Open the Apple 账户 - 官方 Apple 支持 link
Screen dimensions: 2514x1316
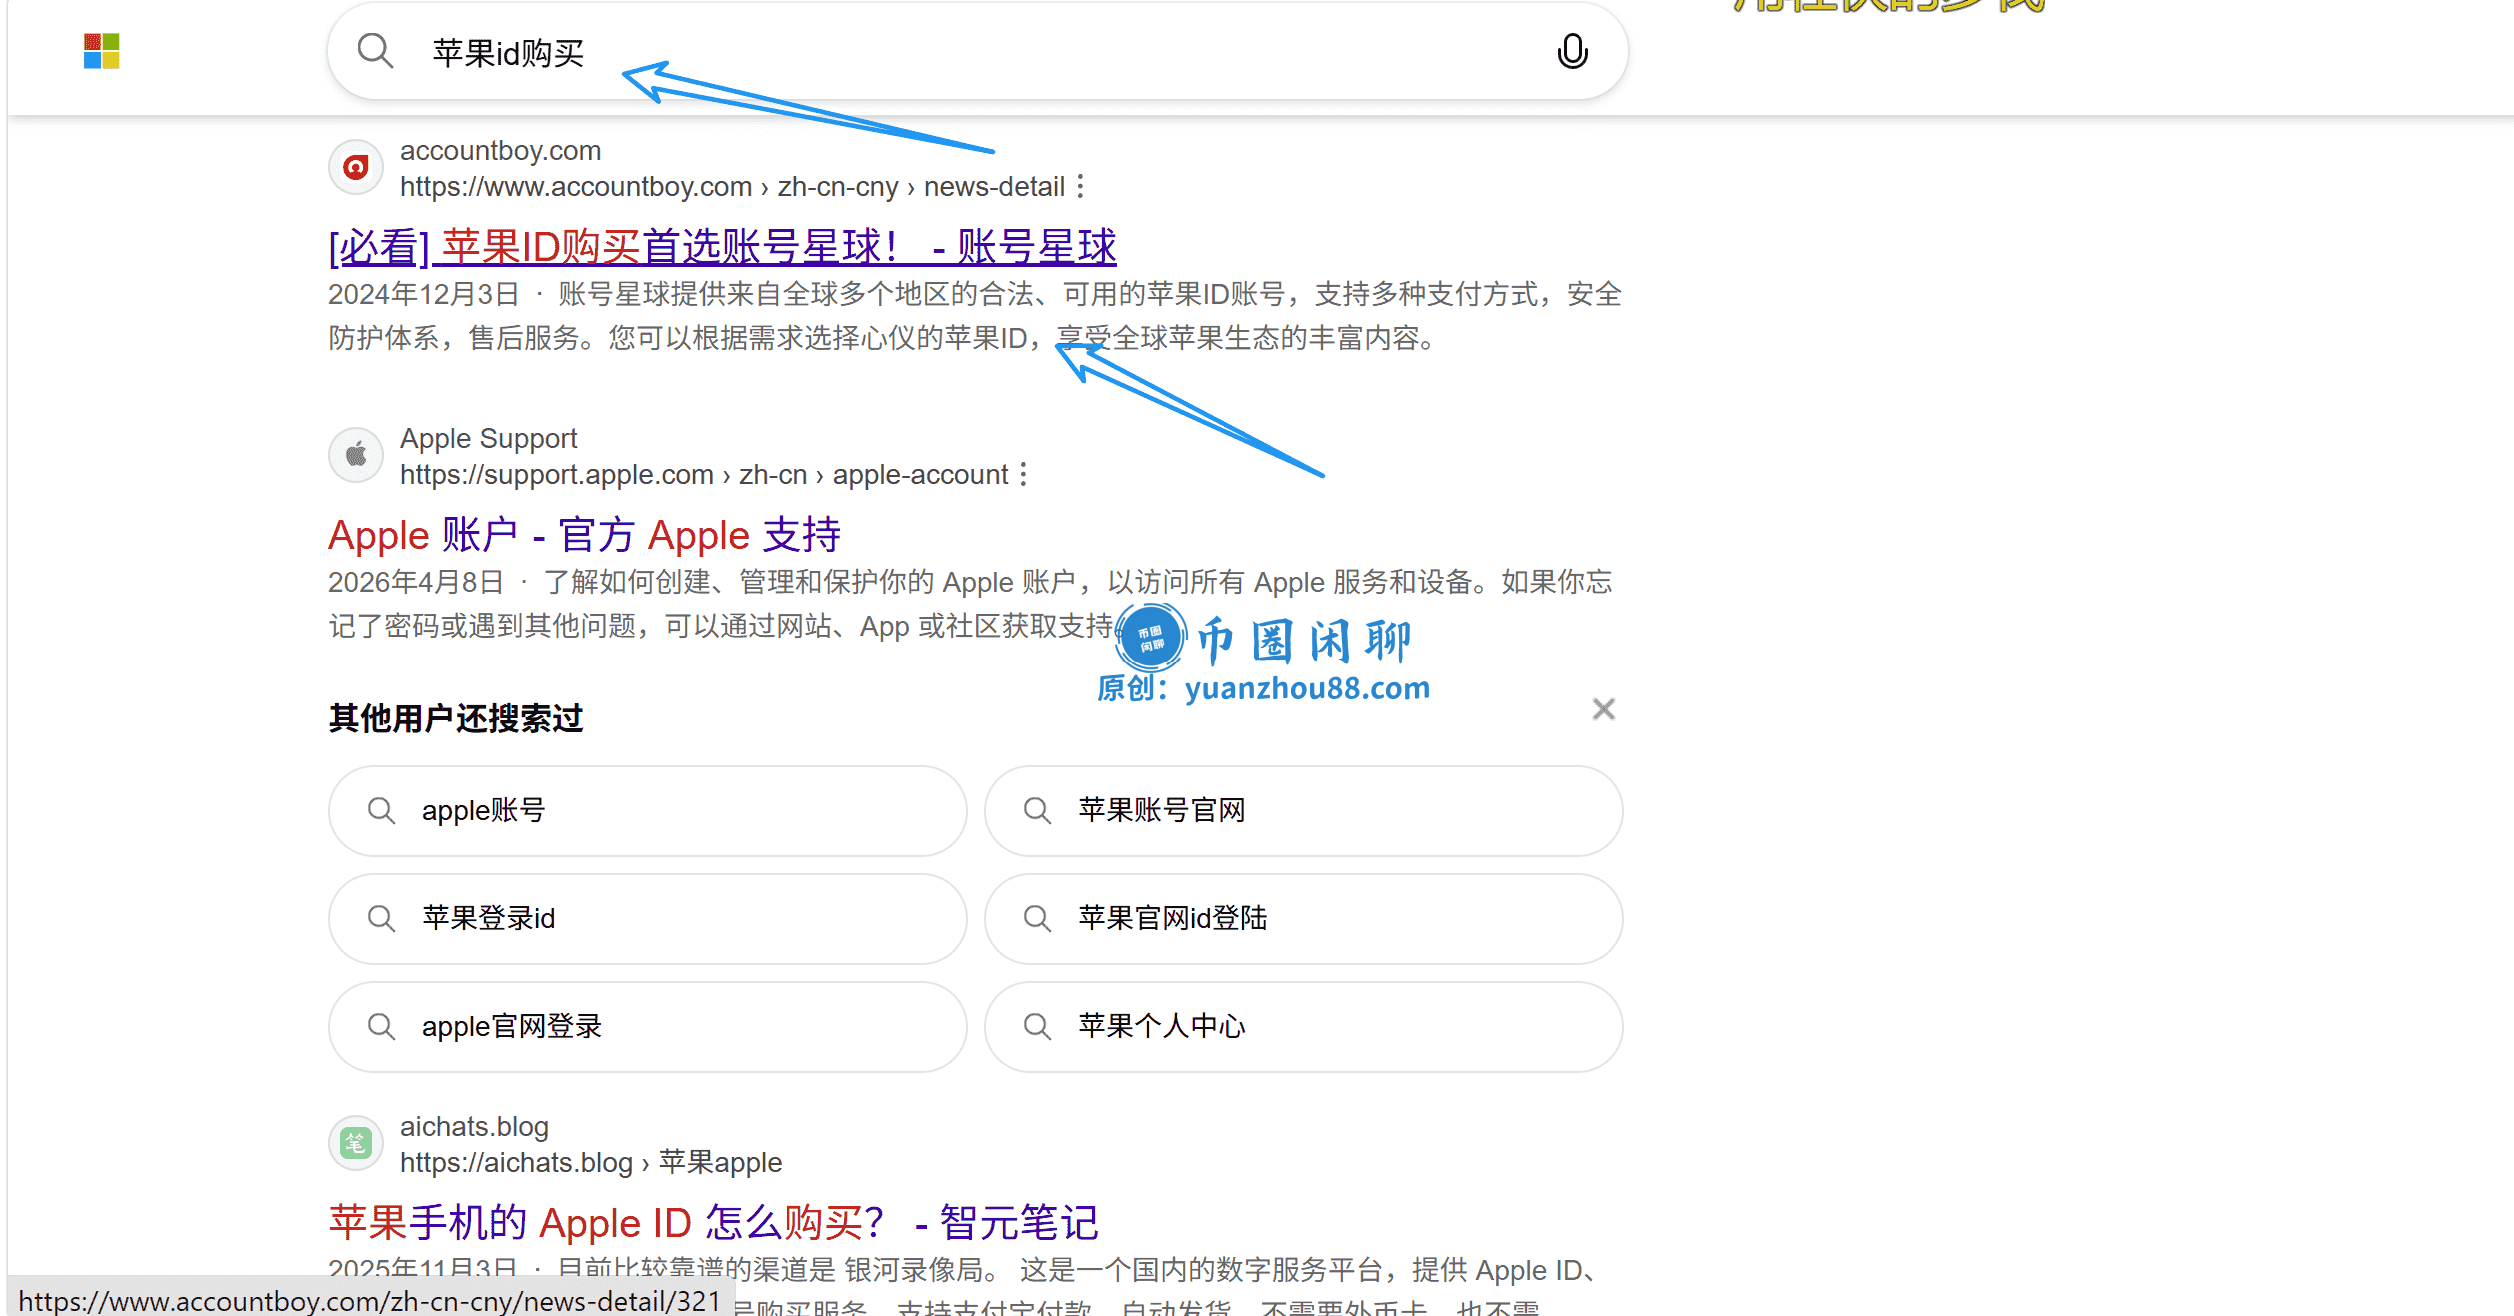click(x=585, y=535)
